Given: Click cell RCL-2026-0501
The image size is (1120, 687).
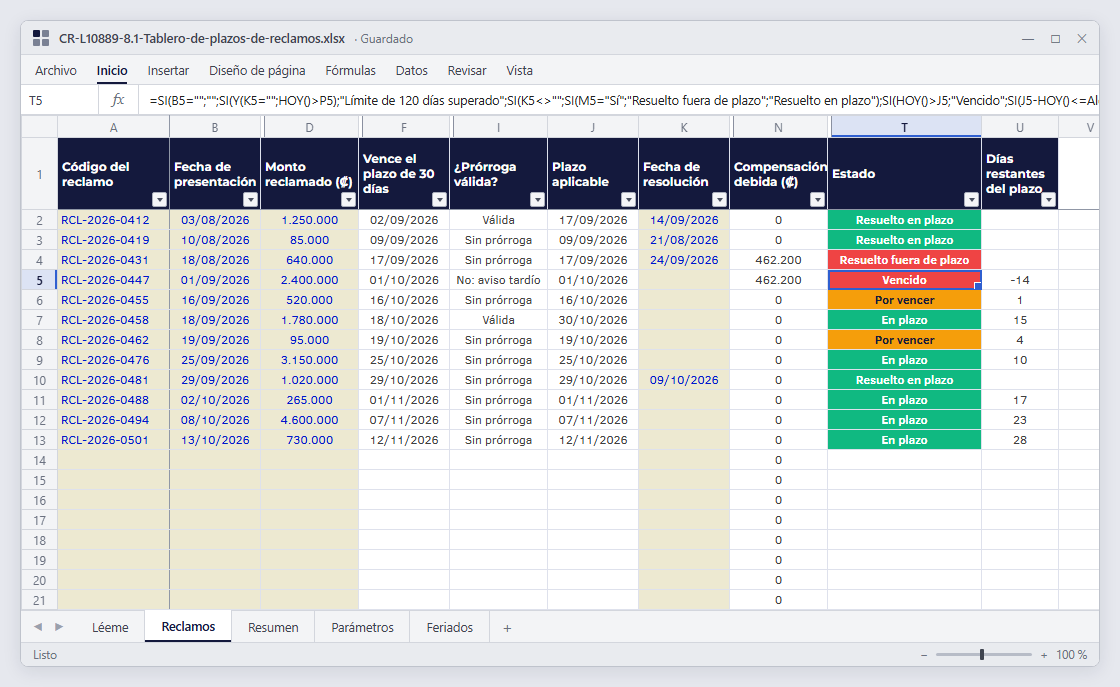Looking at the screenshot, I should coord(114,440).
